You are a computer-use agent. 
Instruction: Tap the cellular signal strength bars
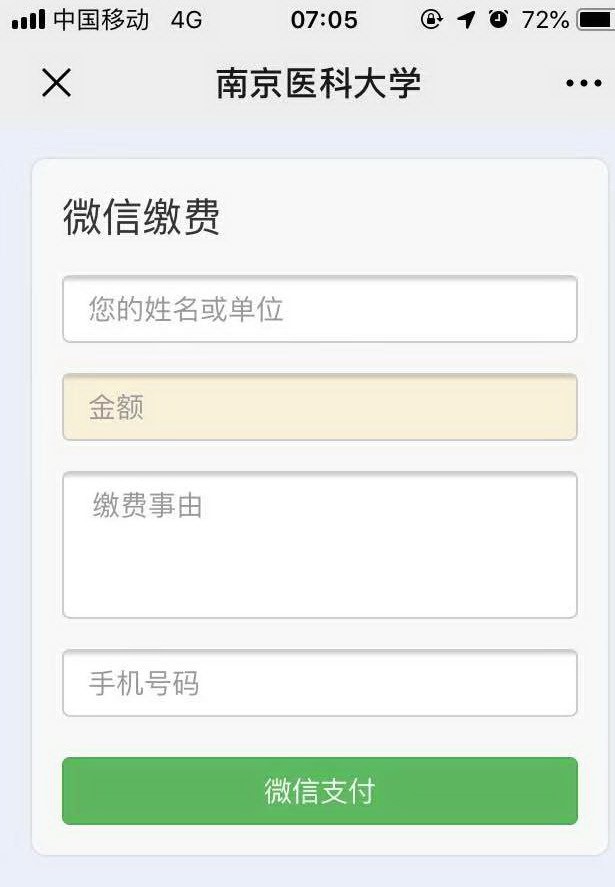click(x=28, y=20)
